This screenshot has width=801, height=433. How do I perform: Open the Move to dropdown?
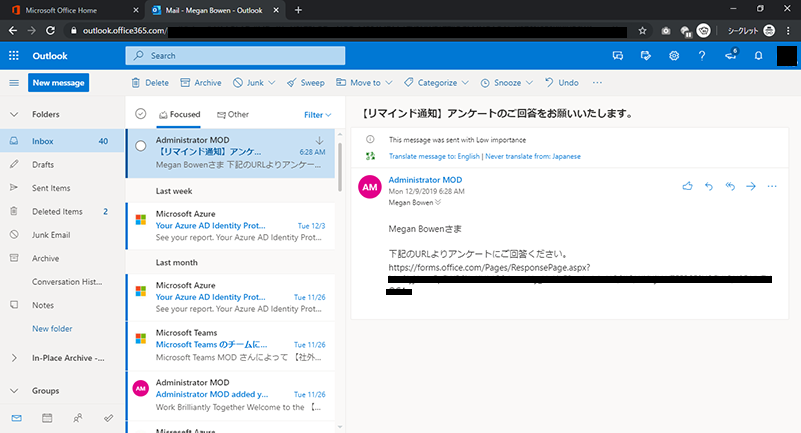tap(364, 83)
